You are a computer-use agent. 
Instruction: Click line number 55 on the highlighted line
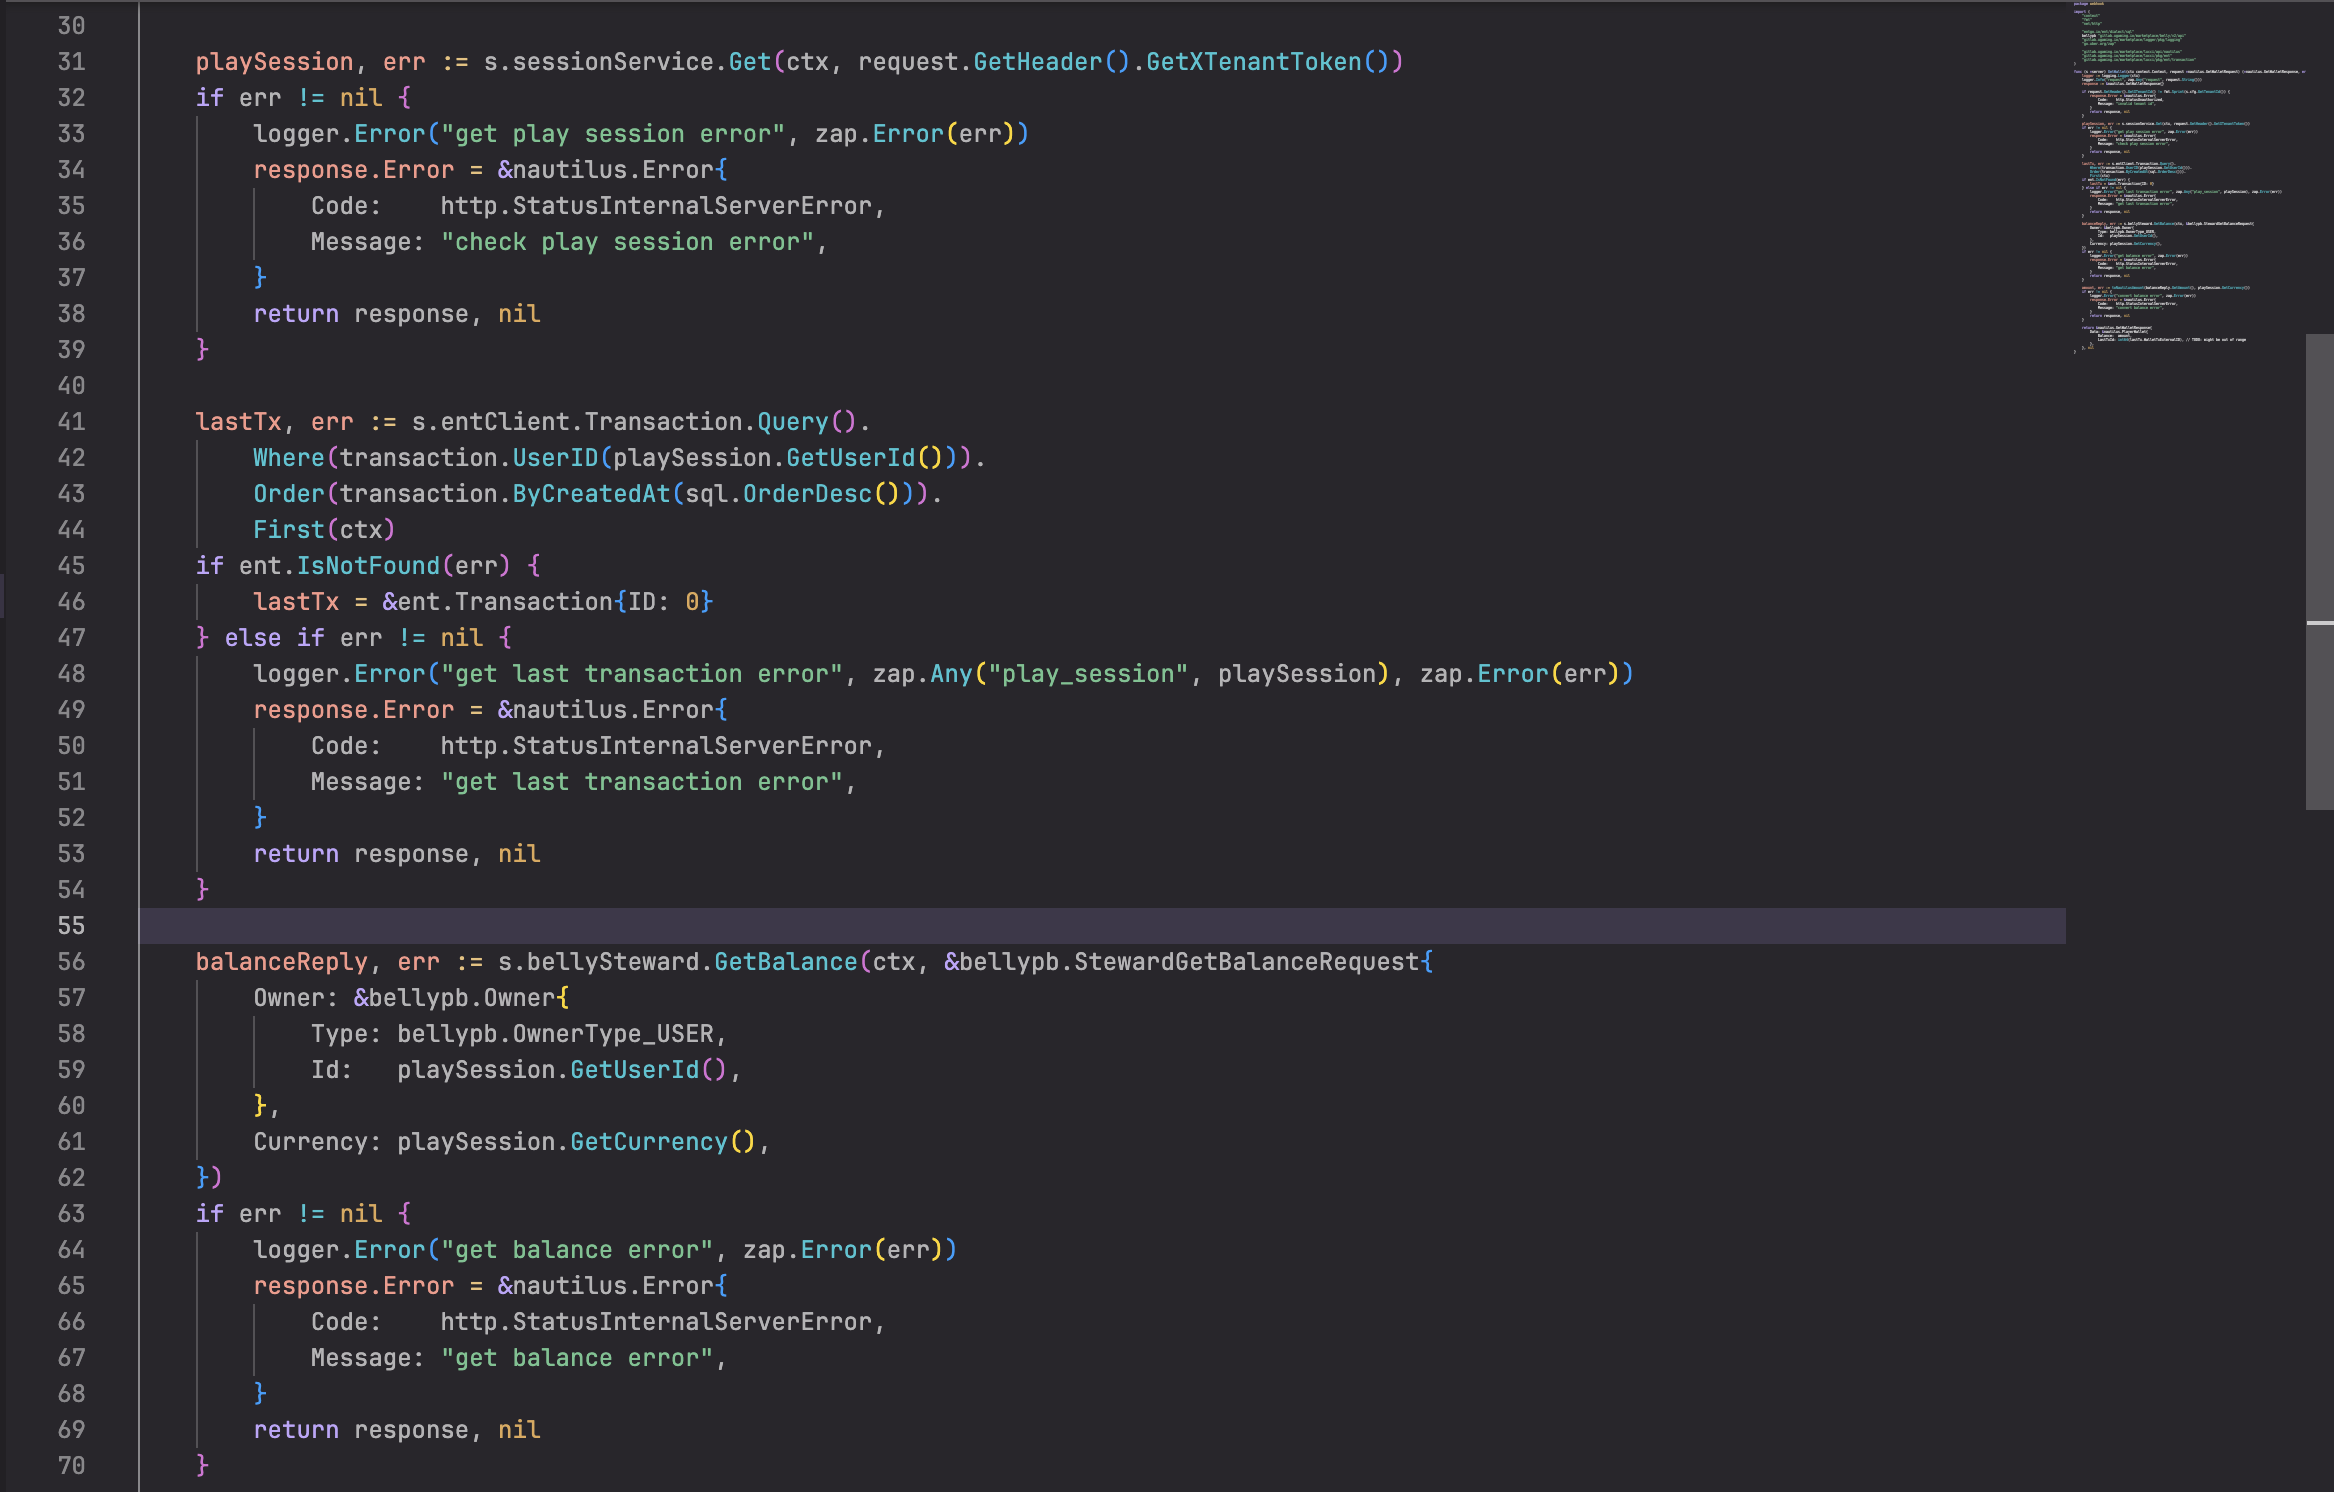click(71, 925)
